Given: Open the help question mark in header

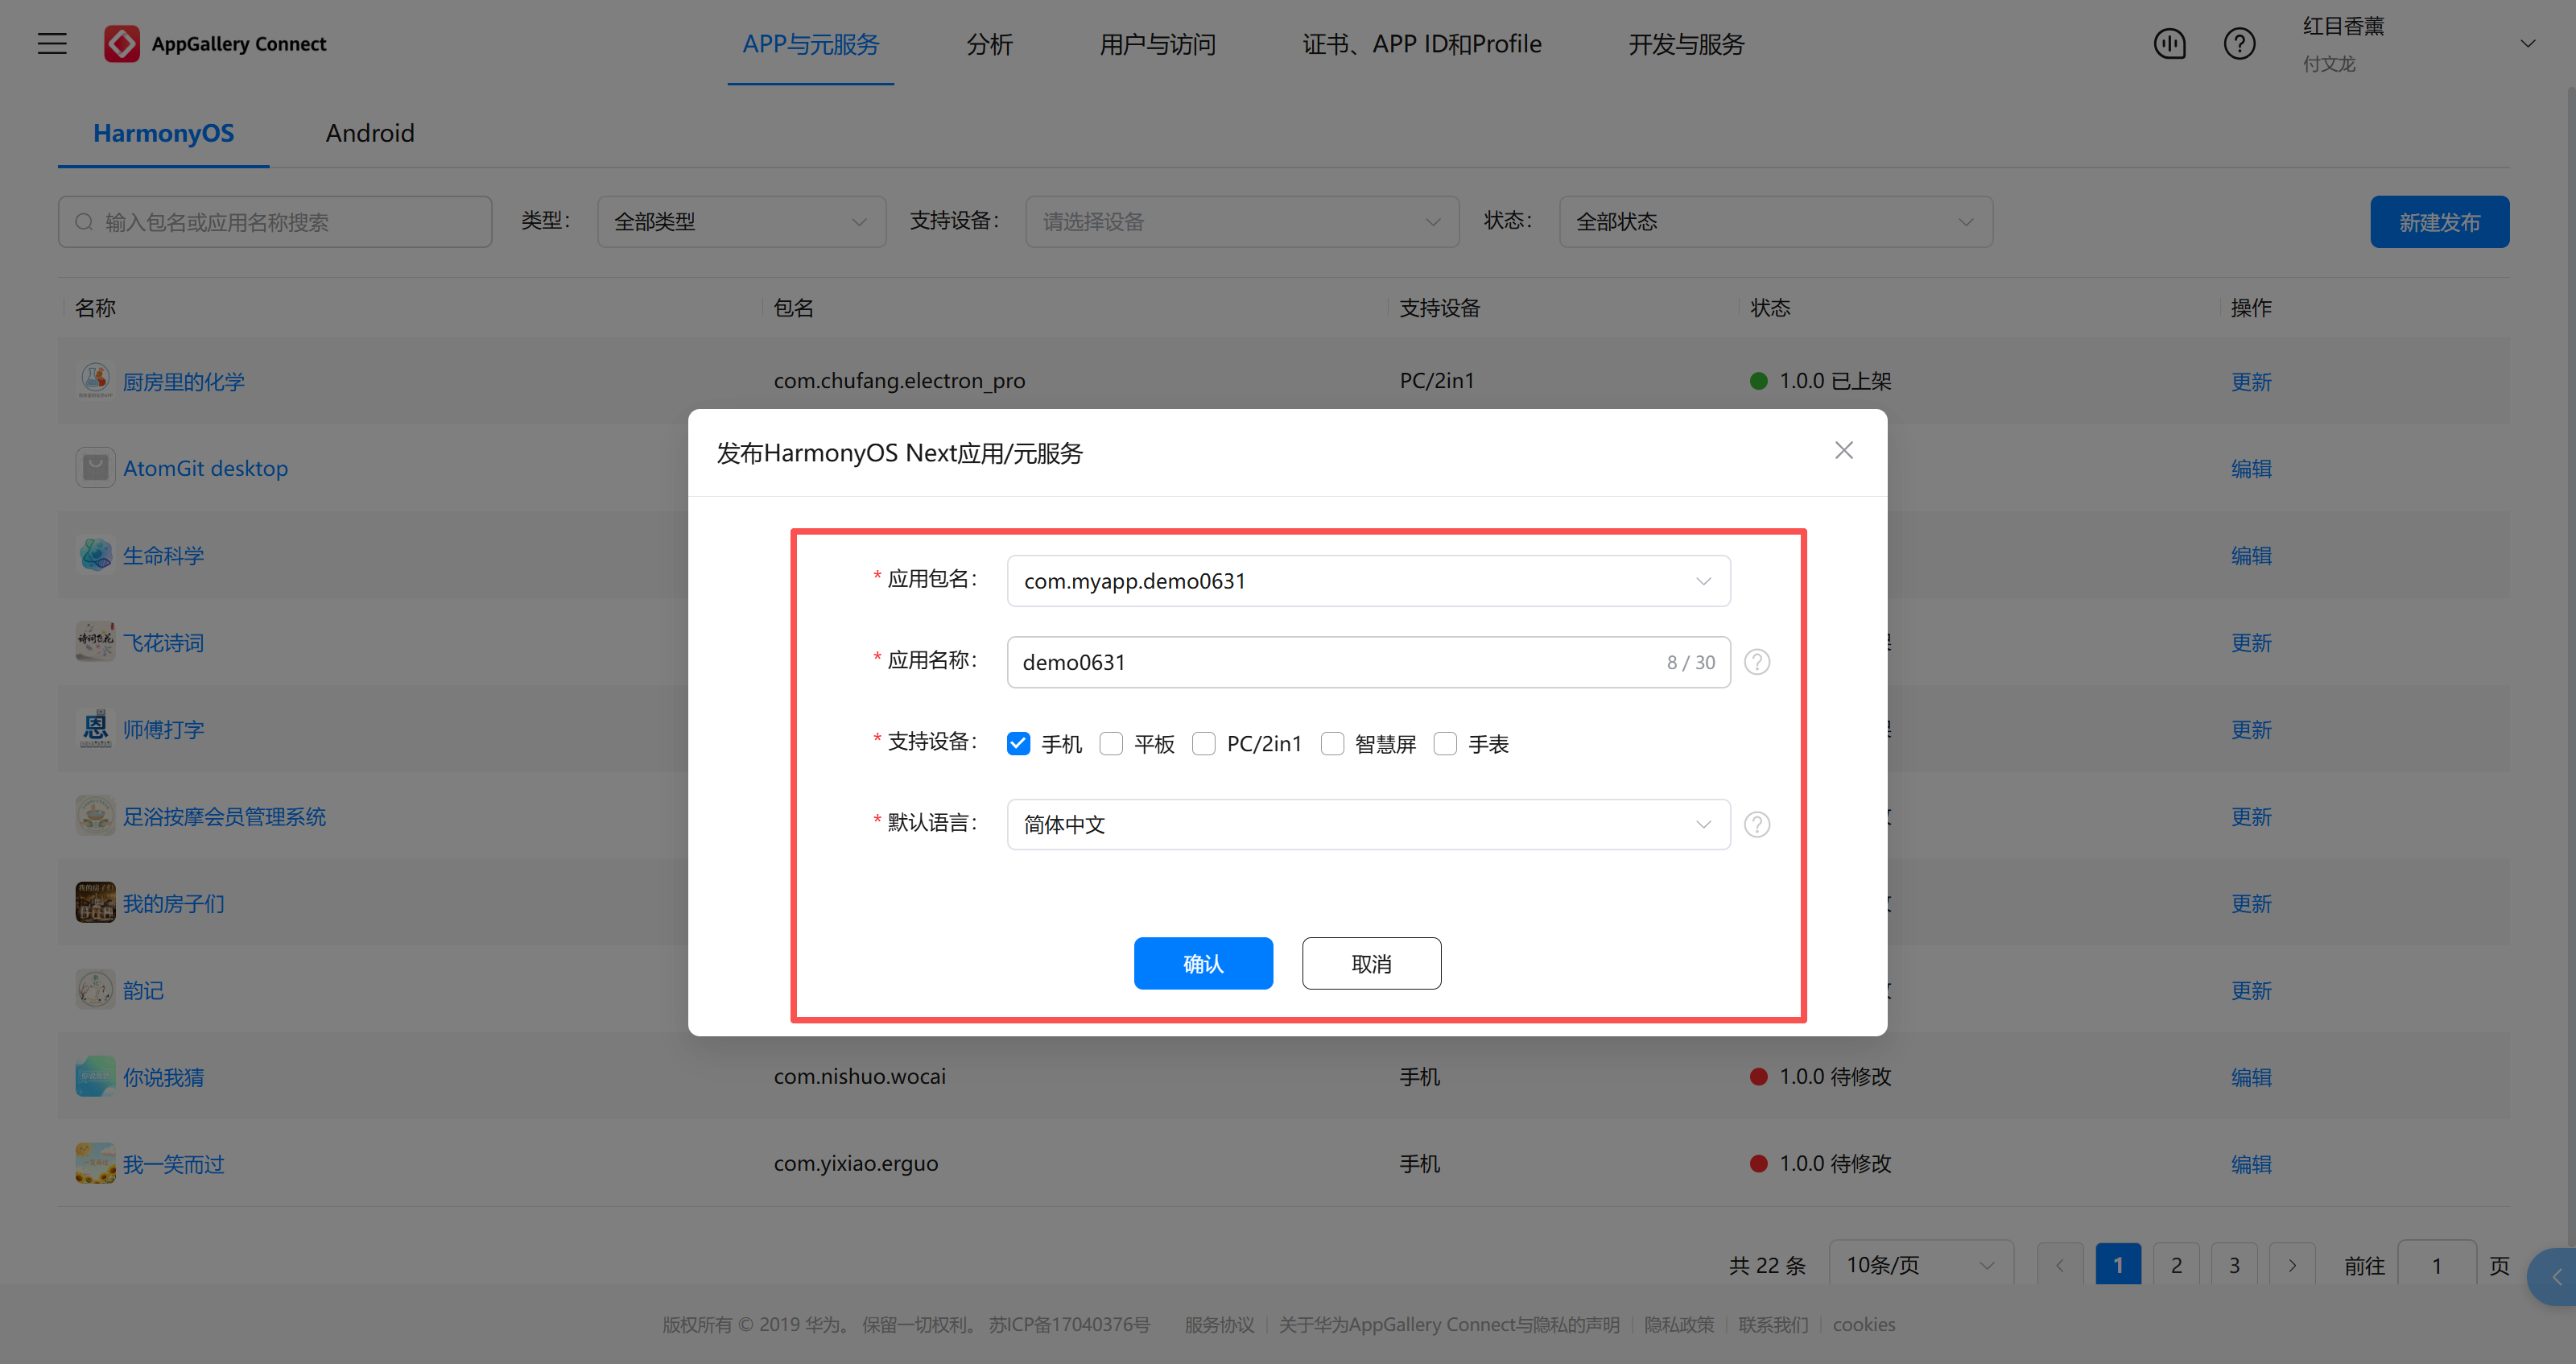Looking at the screenshot, I should [2239, 44].
